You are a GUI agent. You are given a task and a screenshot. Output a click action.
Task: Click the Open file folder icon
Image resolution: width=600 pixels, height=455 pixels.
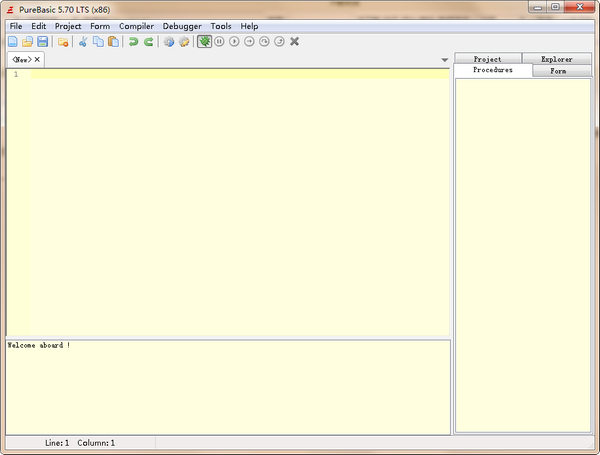click(28, 42)
